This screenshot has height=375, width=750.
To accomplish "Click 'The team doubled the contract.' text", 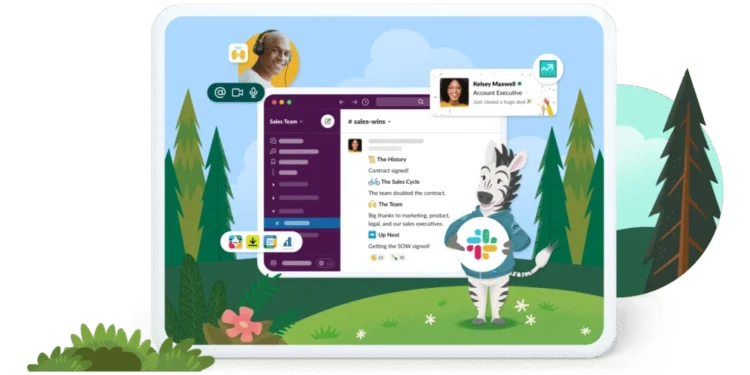I will [x=407, y=193].
